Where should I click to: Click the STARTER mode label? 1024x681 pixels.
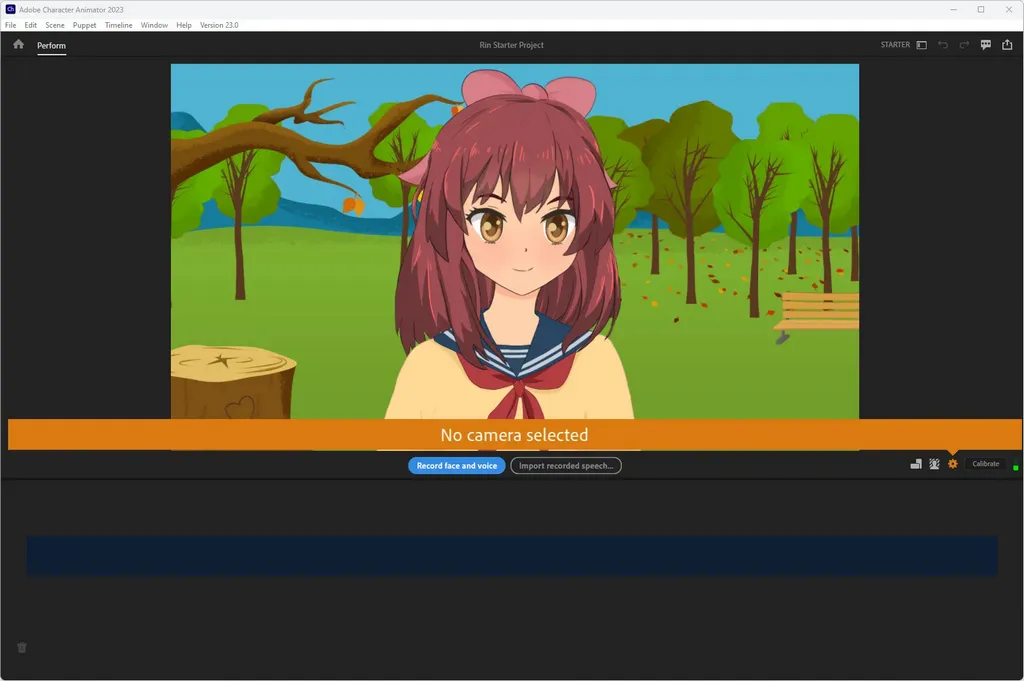(x=895, y=45)
